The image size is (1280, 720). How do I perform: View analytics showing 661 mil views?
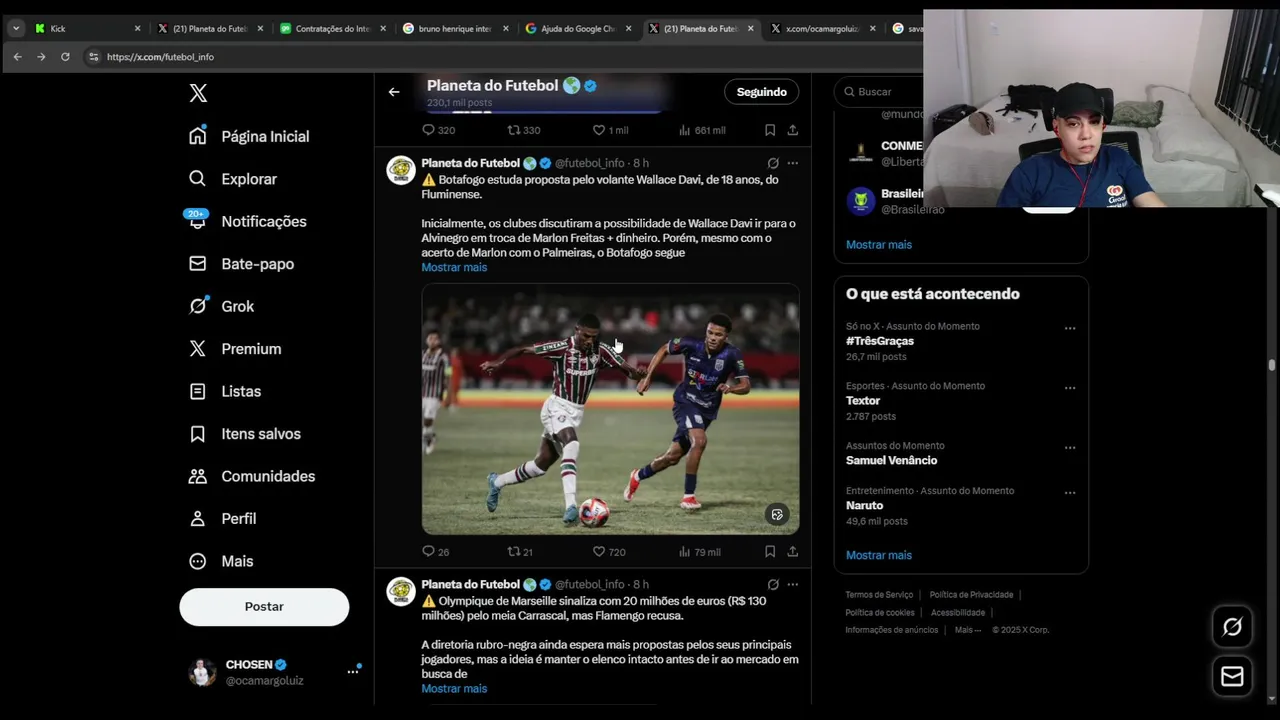coord(685,130)
